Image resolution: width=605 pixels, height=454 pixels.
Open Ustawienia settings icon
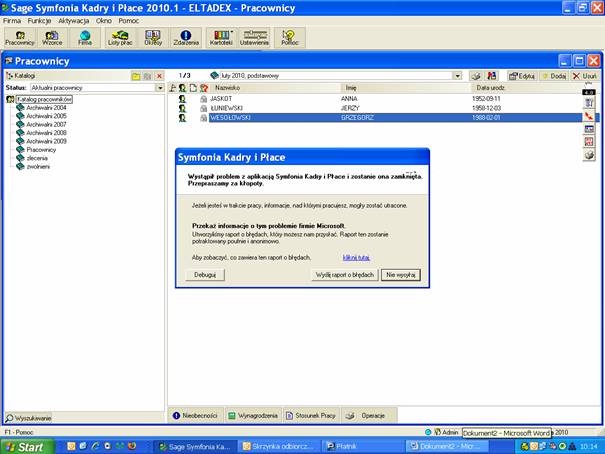[x=255, y=38]
